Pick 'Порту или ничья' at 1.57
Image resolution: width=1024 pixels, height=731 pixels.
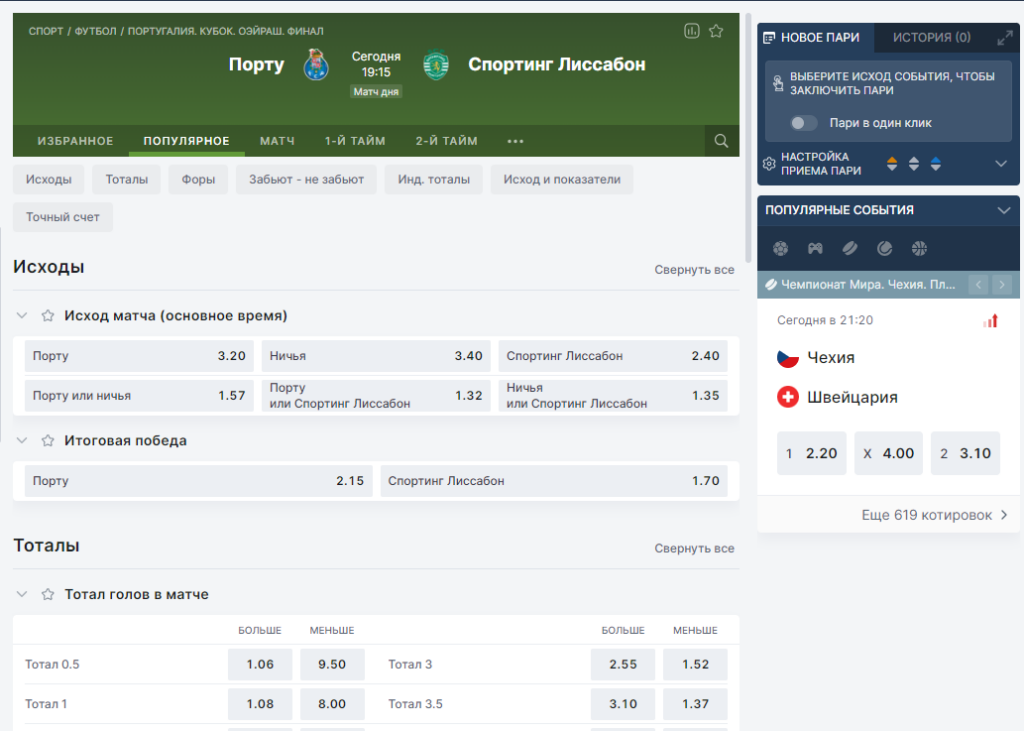139,396
